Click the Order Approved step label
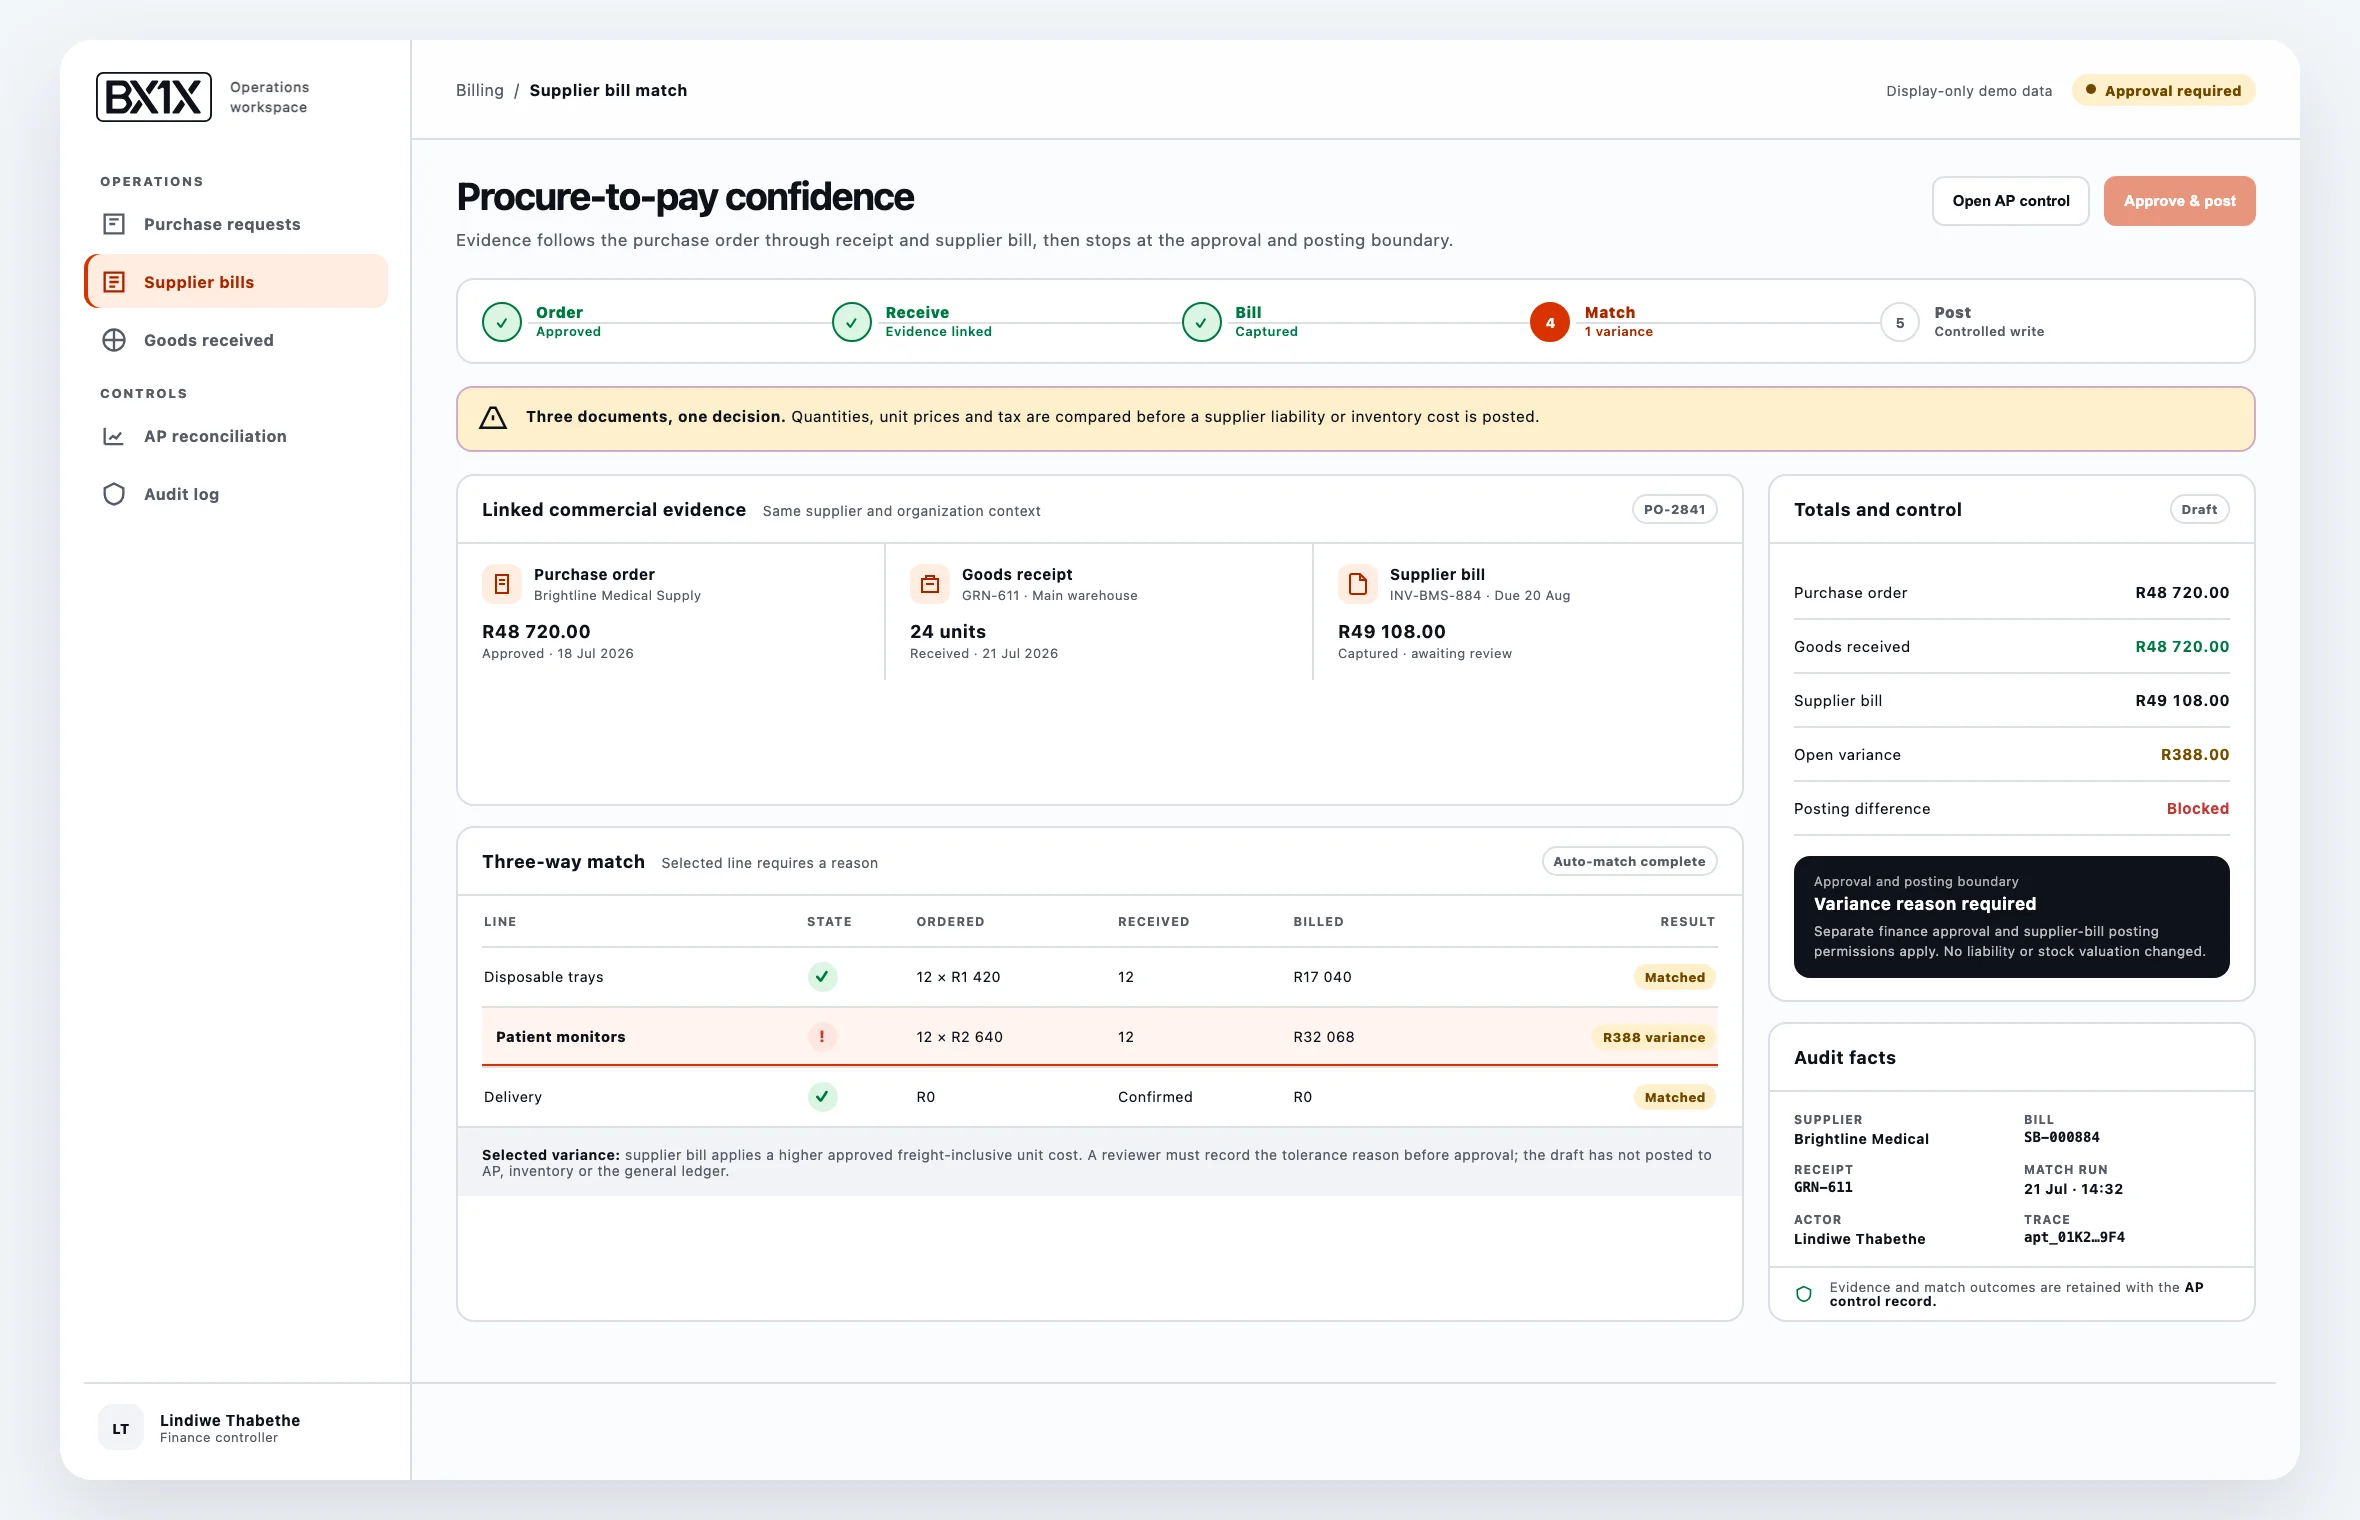Screen dimensions: 2360x1520 [x=568, y=322]
